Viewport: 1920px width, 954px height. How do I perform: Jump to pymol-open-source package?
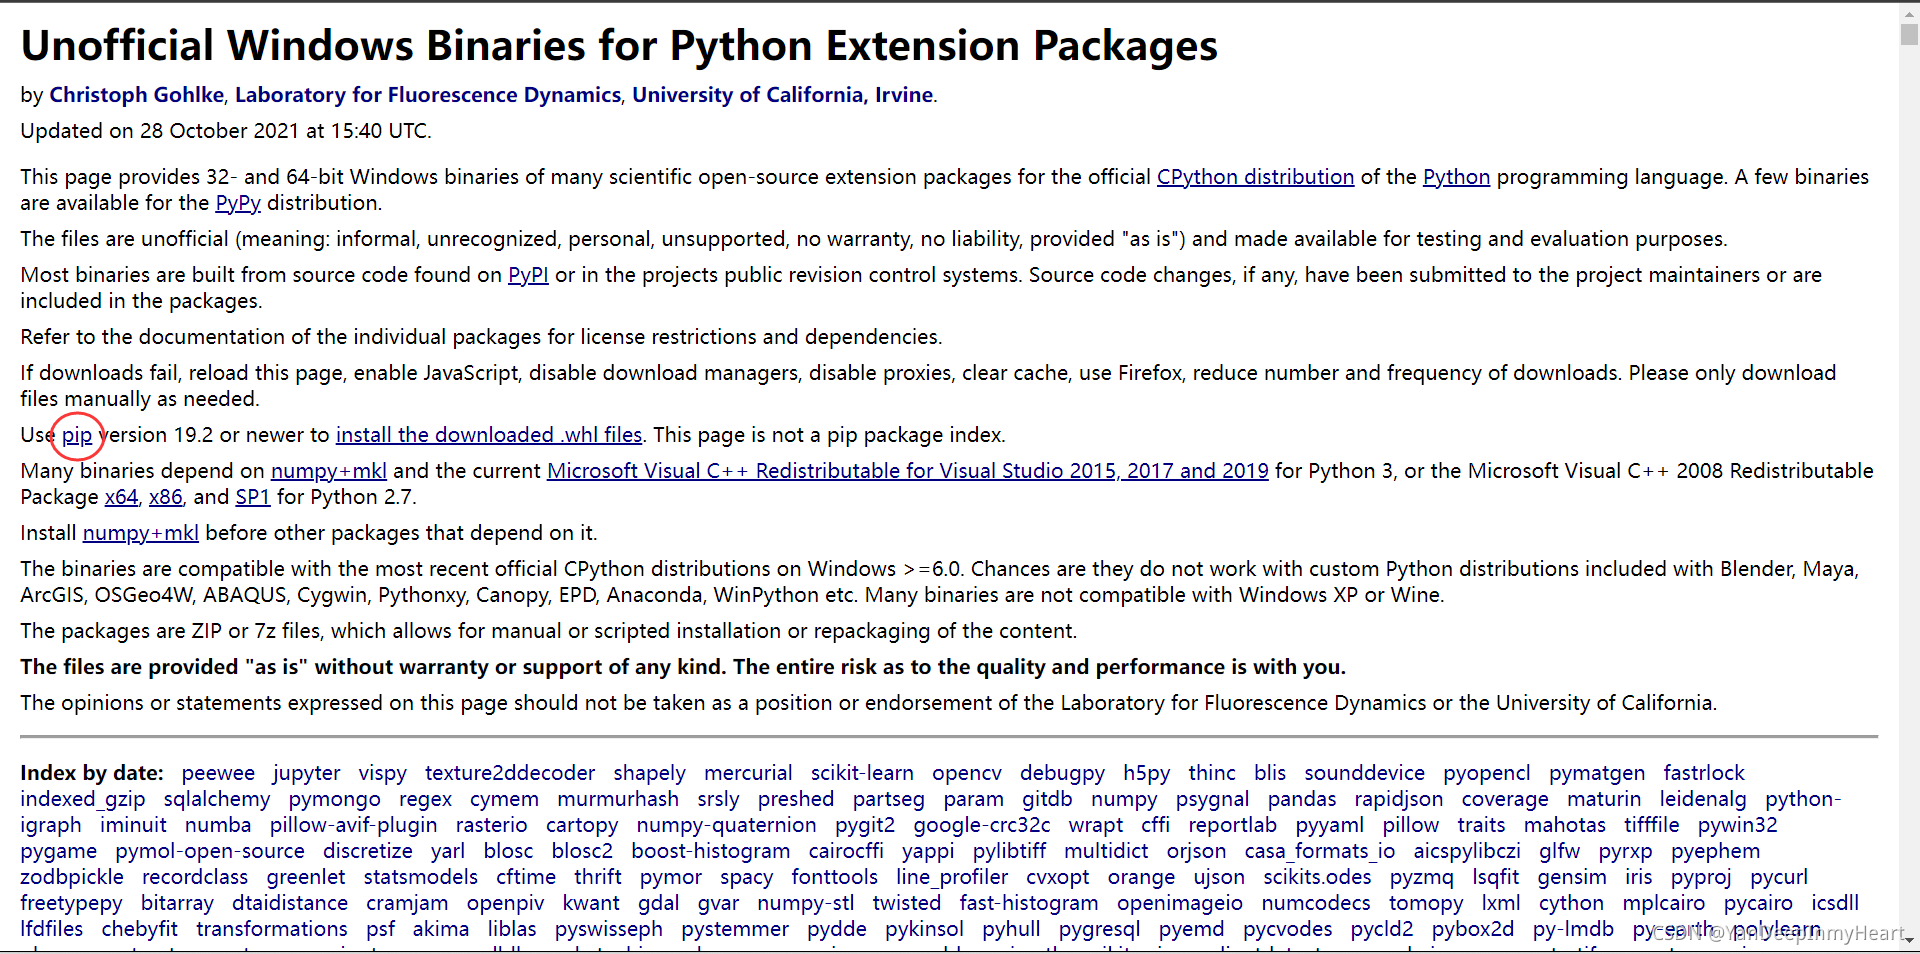[x=210, y=851]
